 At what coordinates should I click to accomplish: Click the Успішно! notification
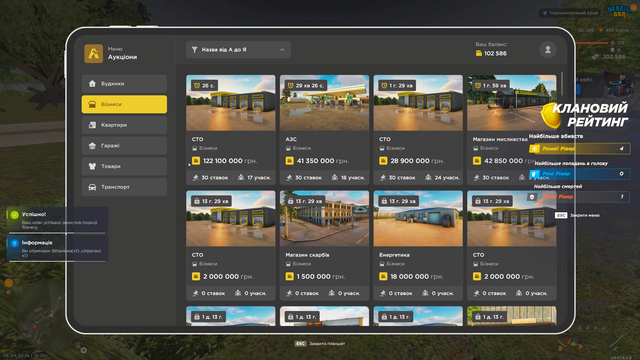[x=57, y=220]
